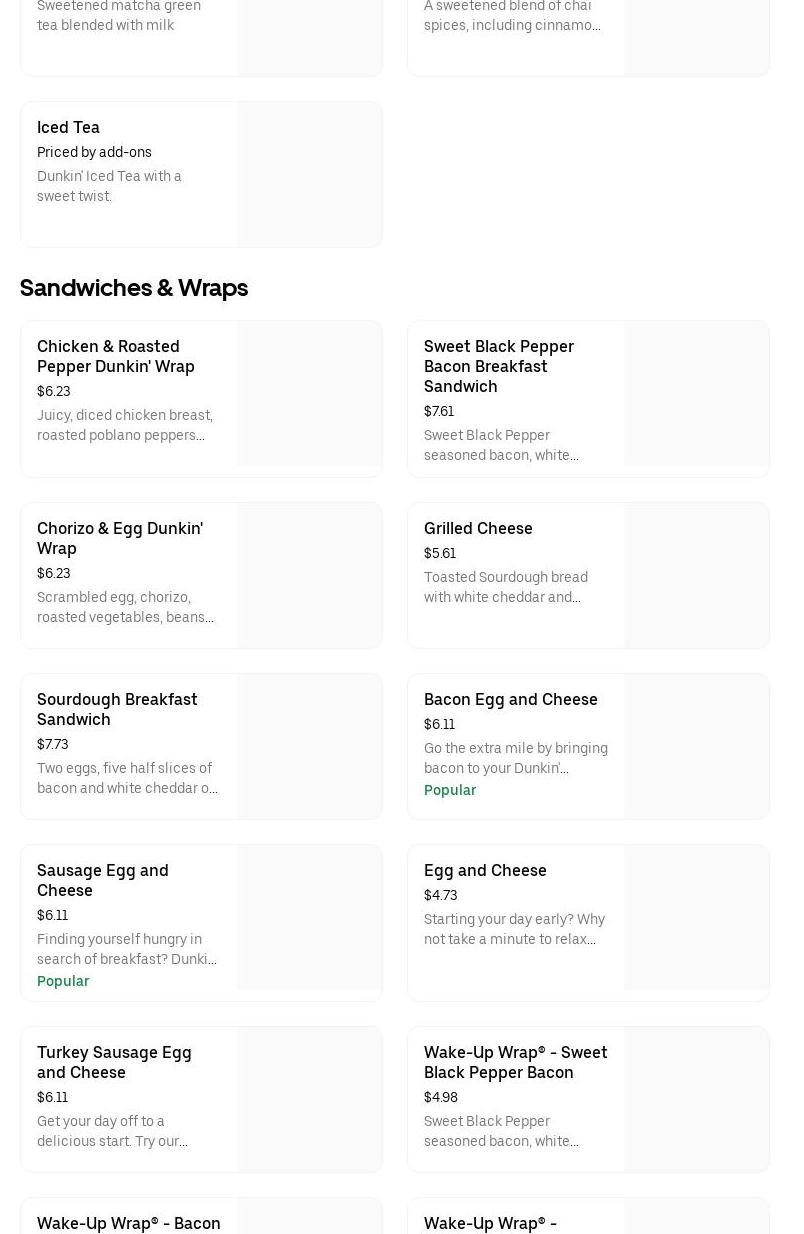Open the Sourdough Breakfast Sandwich item
The image size is (804, 1234).
[x=117, y=709]
